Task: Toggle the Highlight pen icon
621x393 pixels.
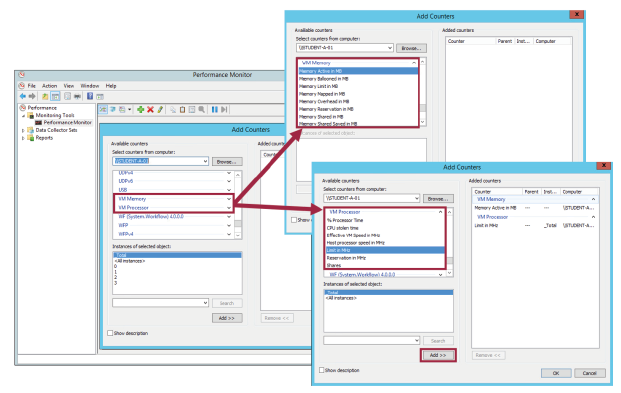Action: (x=160, y=110)
